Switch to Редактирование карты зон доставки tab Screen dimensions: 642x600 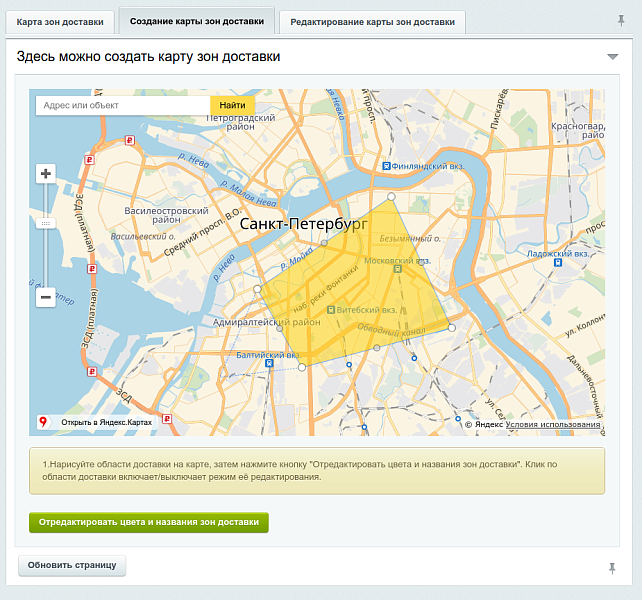[x=371, y=21]
